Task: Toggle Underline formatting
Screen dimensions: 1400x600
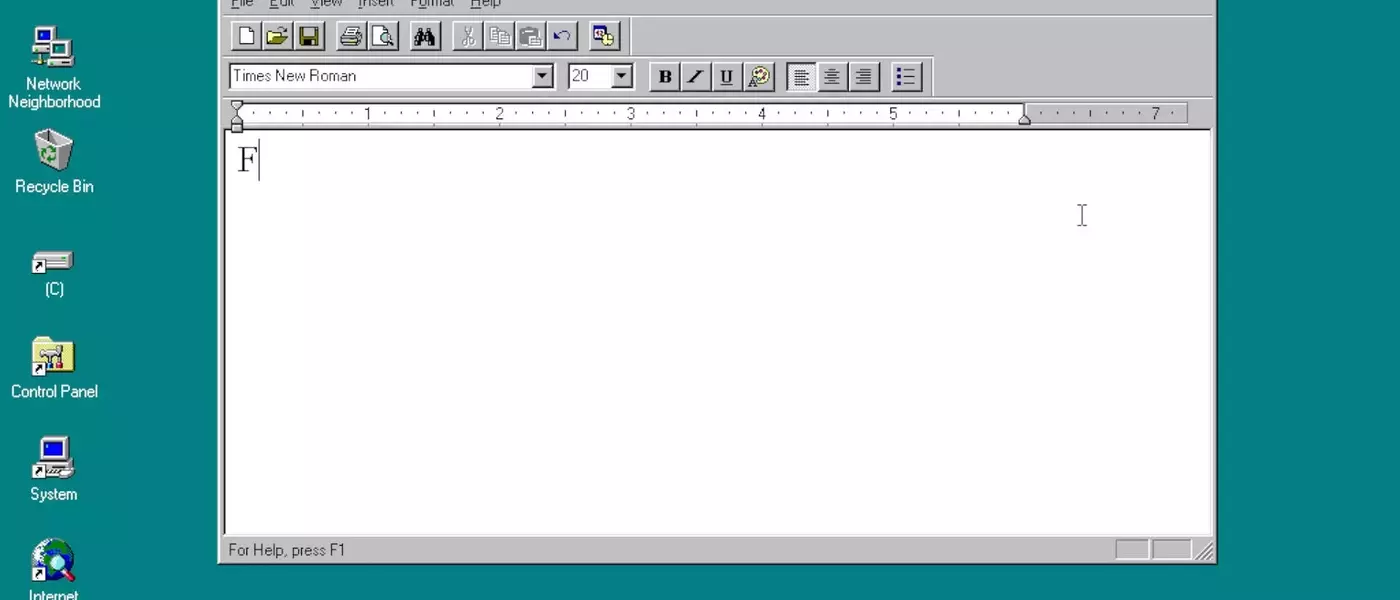Action: pyautogui.click(x=727, y=77)
